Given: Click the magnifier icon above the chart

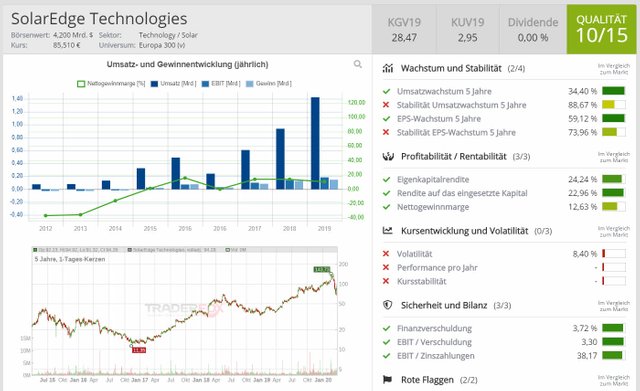Looking at the screenshot, I should [x=358, y=64].
